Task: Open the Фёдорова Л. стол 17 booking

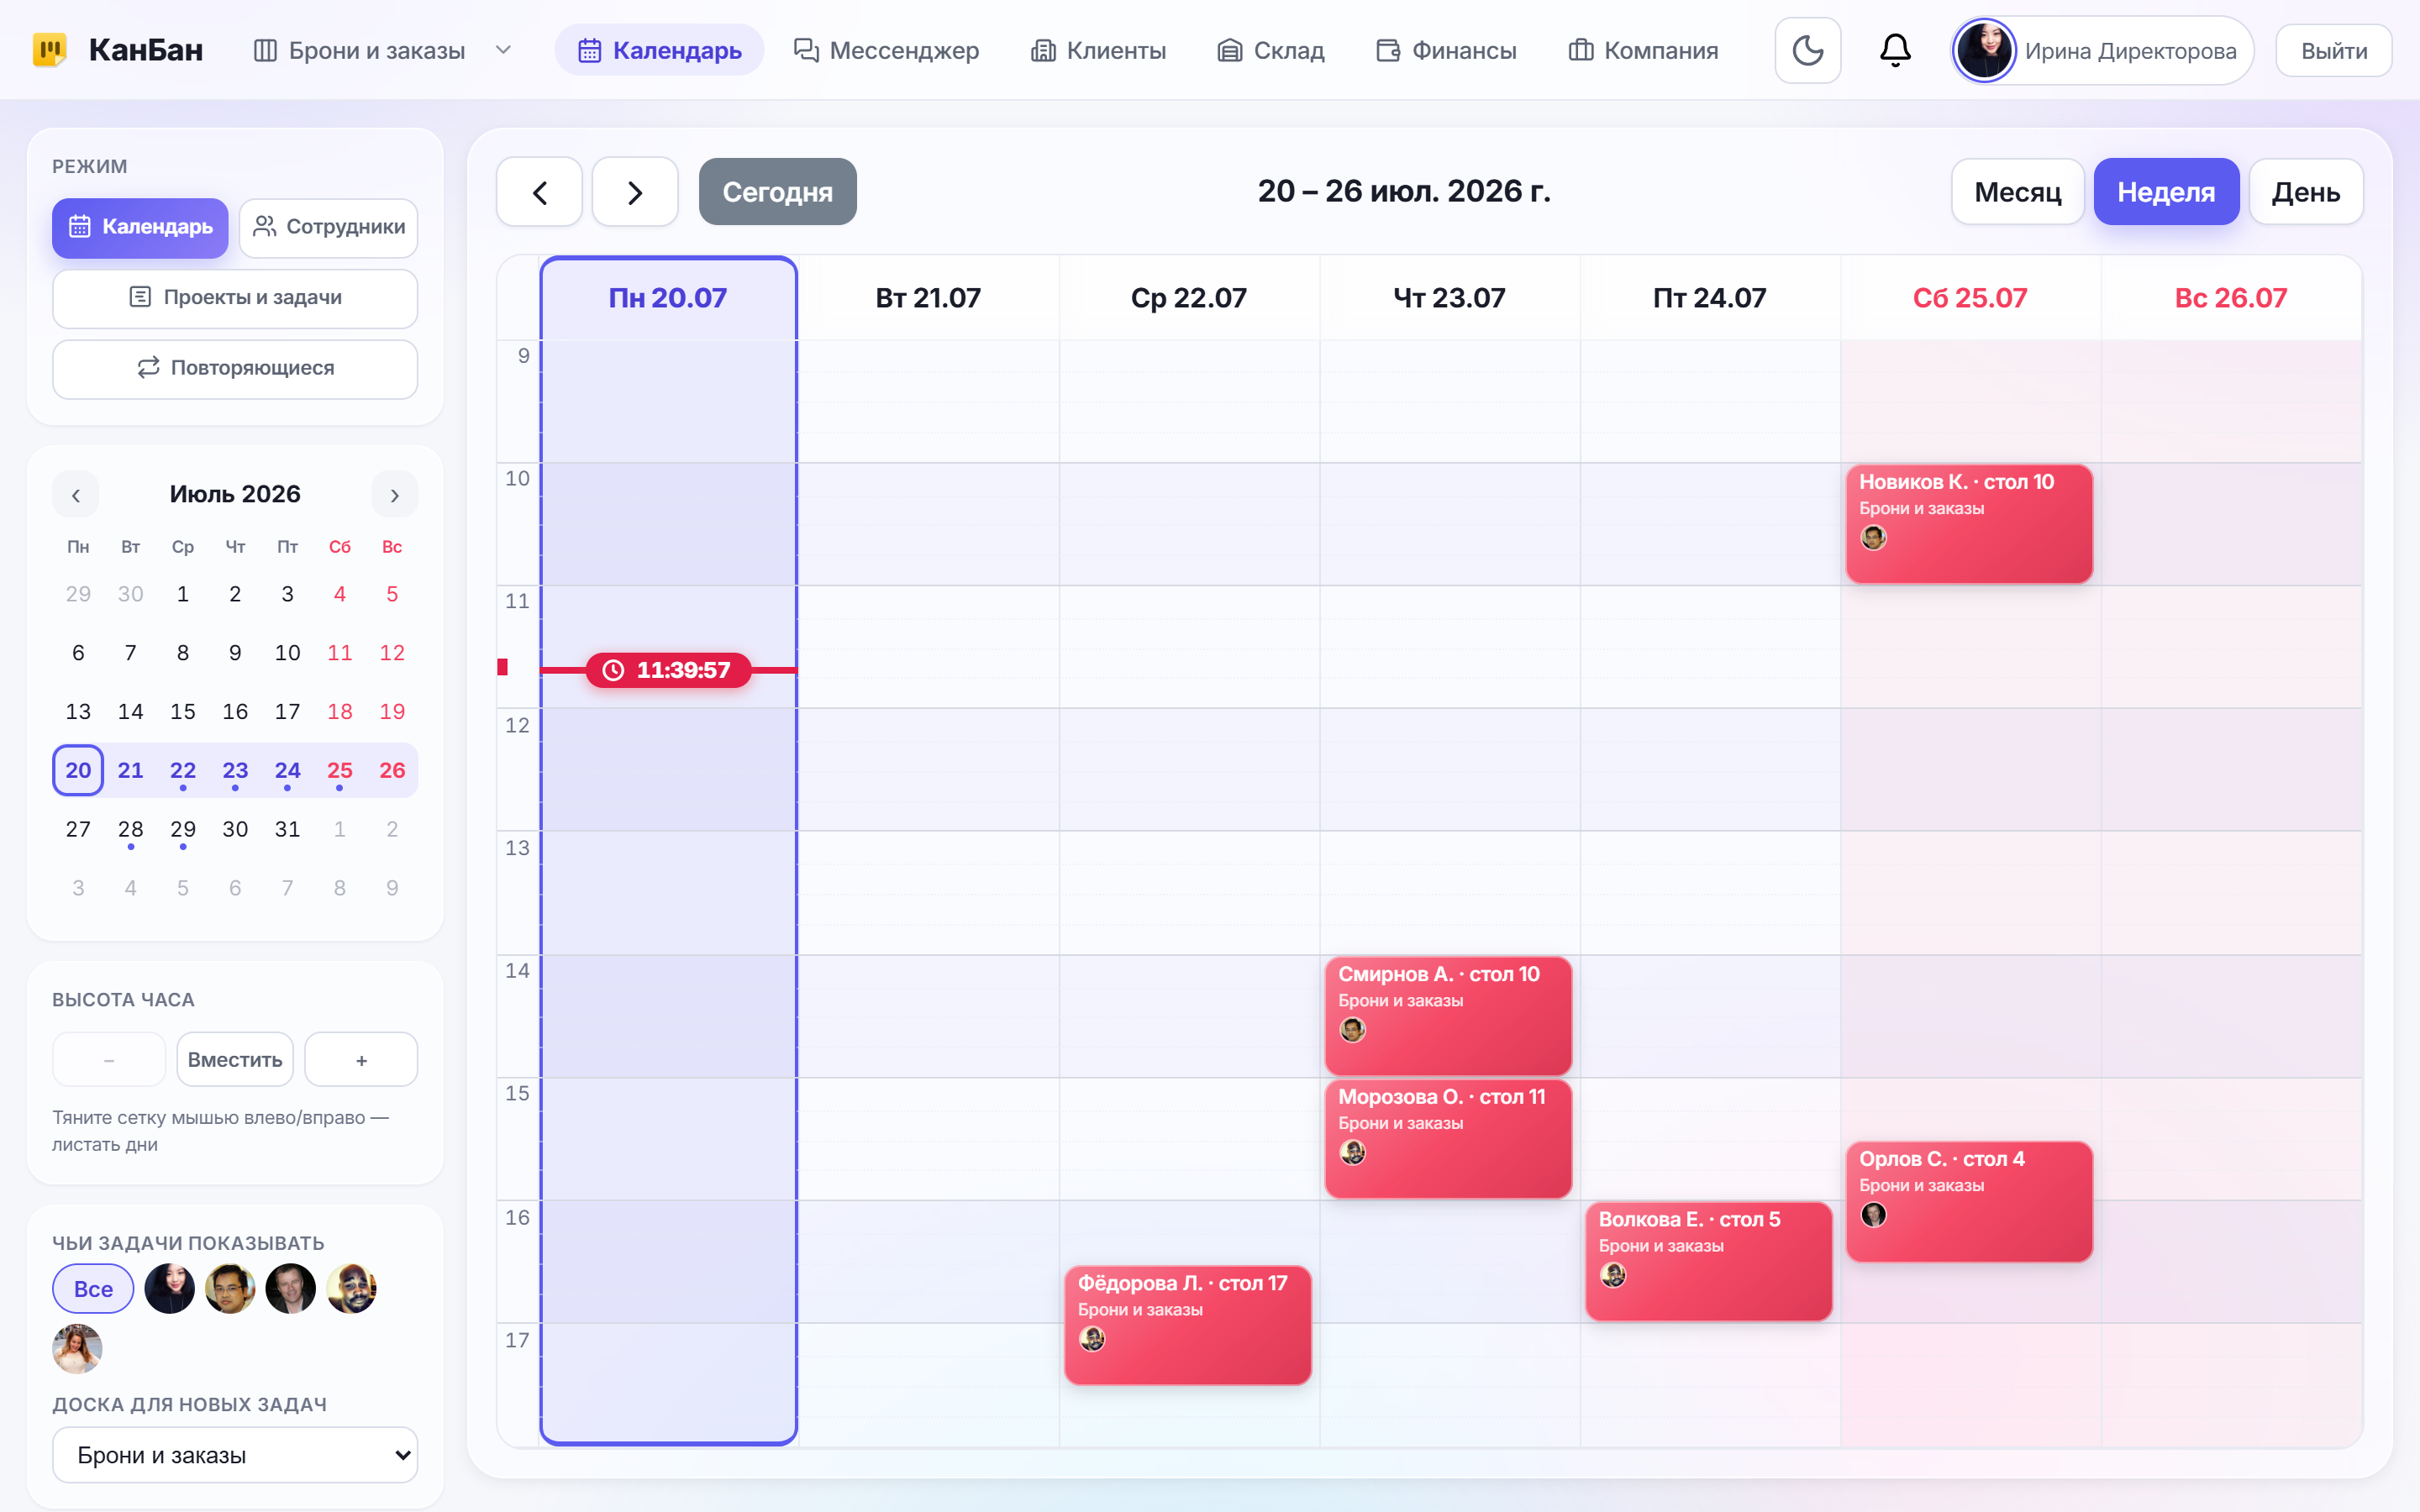Action: (1187, 1325)
